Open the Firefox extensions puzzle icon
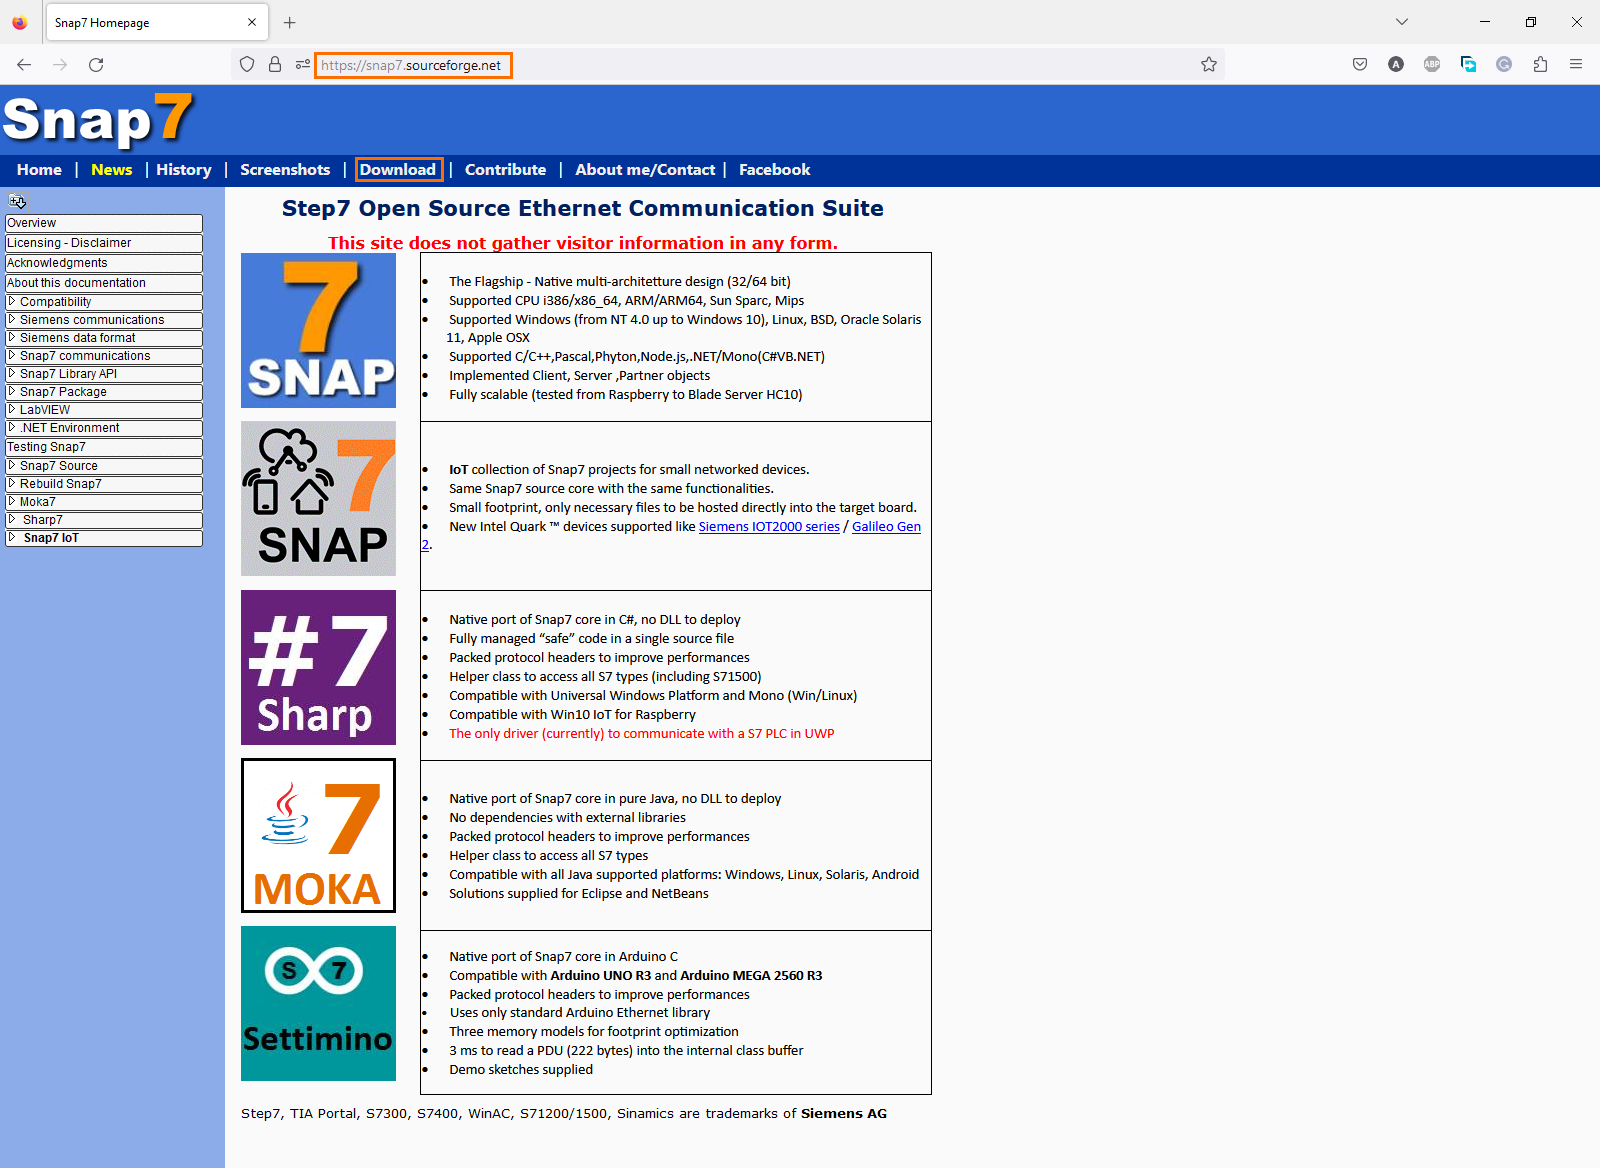The width and height of the screenshot is (1600, 1168). point(1540,65)
